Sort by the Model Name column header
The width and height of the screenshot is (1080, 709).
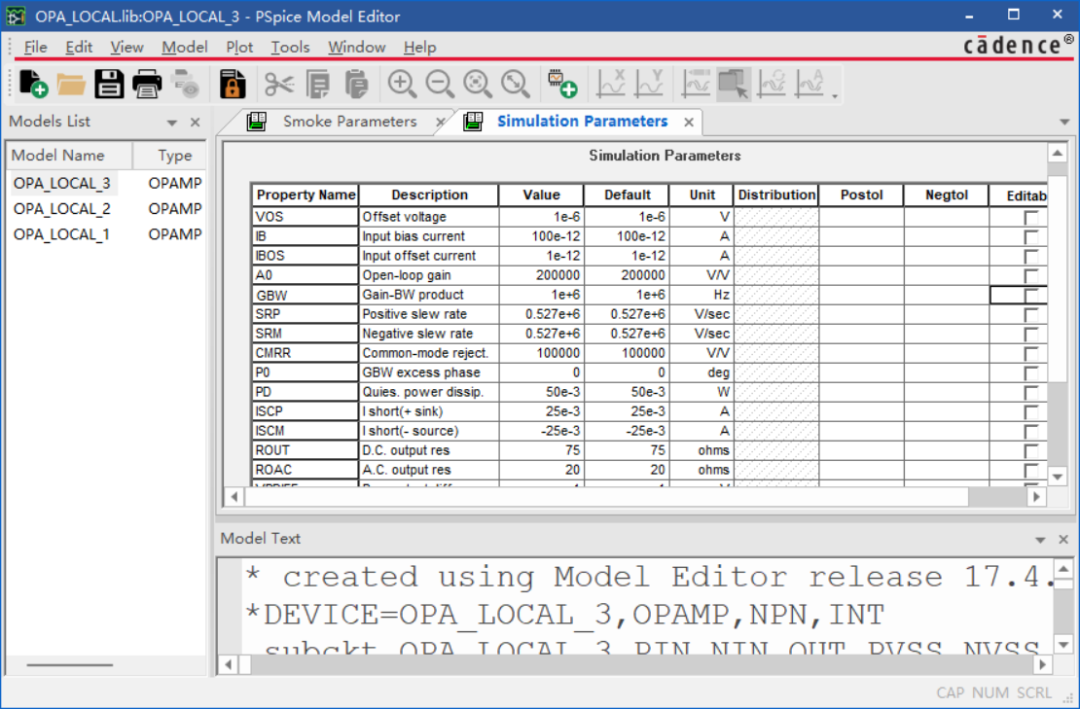[x=69, y=156]
